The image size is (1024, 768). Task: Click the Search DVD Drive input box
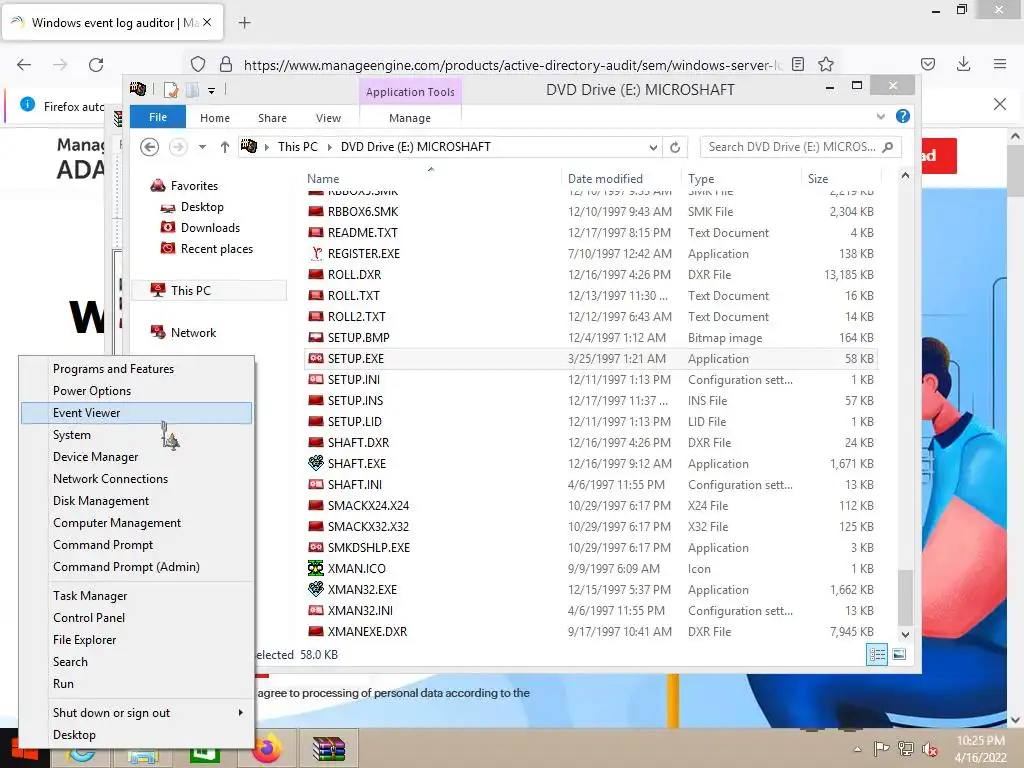coord(801,147)
